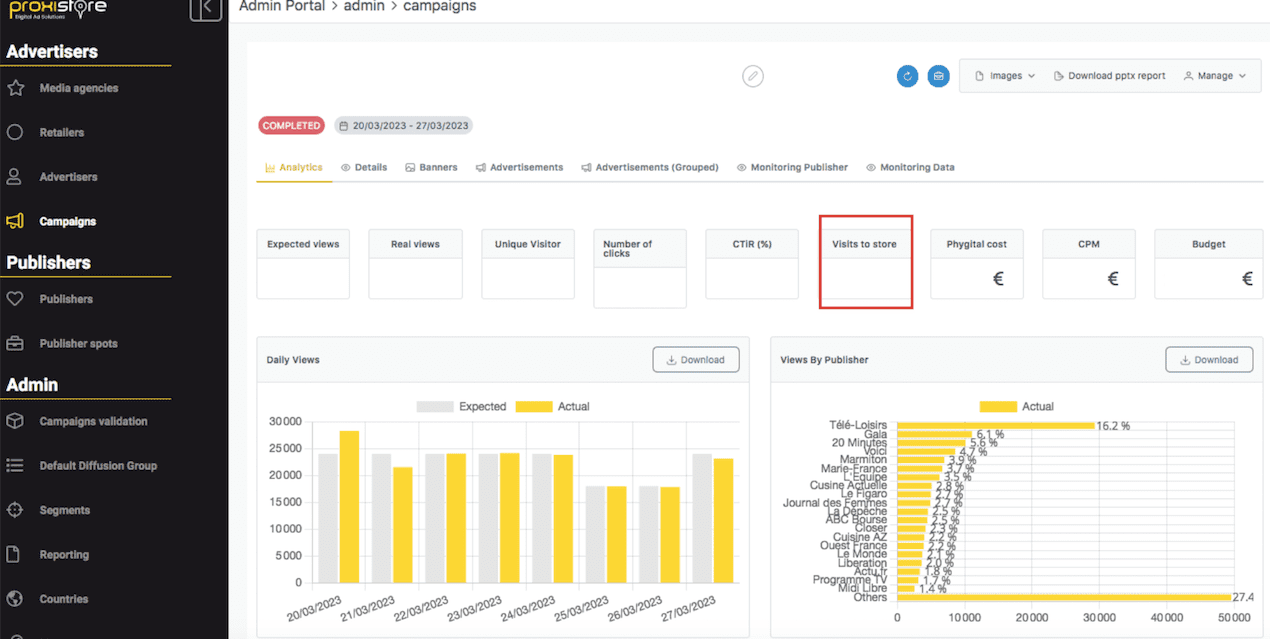Click the COMPLETED status badge
The width and height of the screenshot is (1270, 639).
pos(292,126)
